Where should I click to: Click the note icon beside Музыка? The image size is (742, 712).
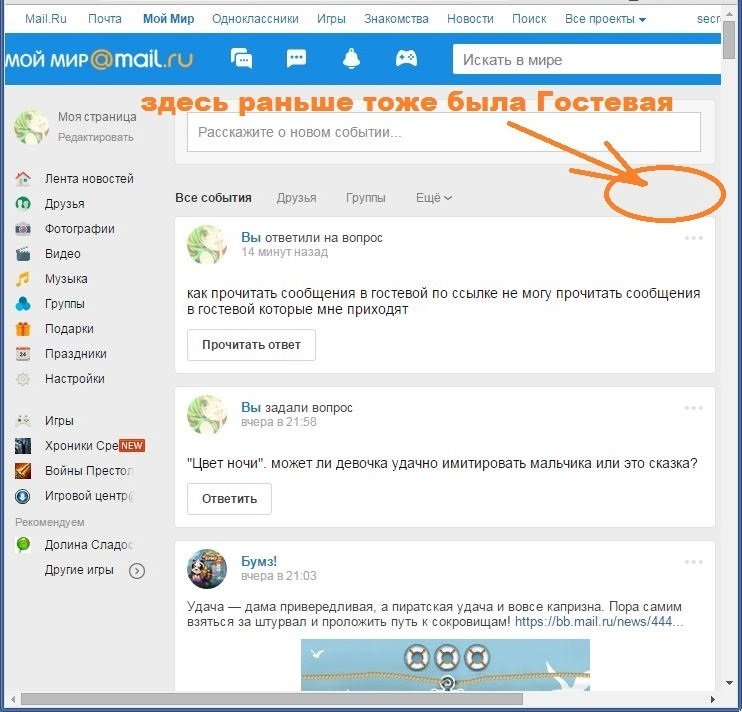pyautogui.click(x=23, y=279)
